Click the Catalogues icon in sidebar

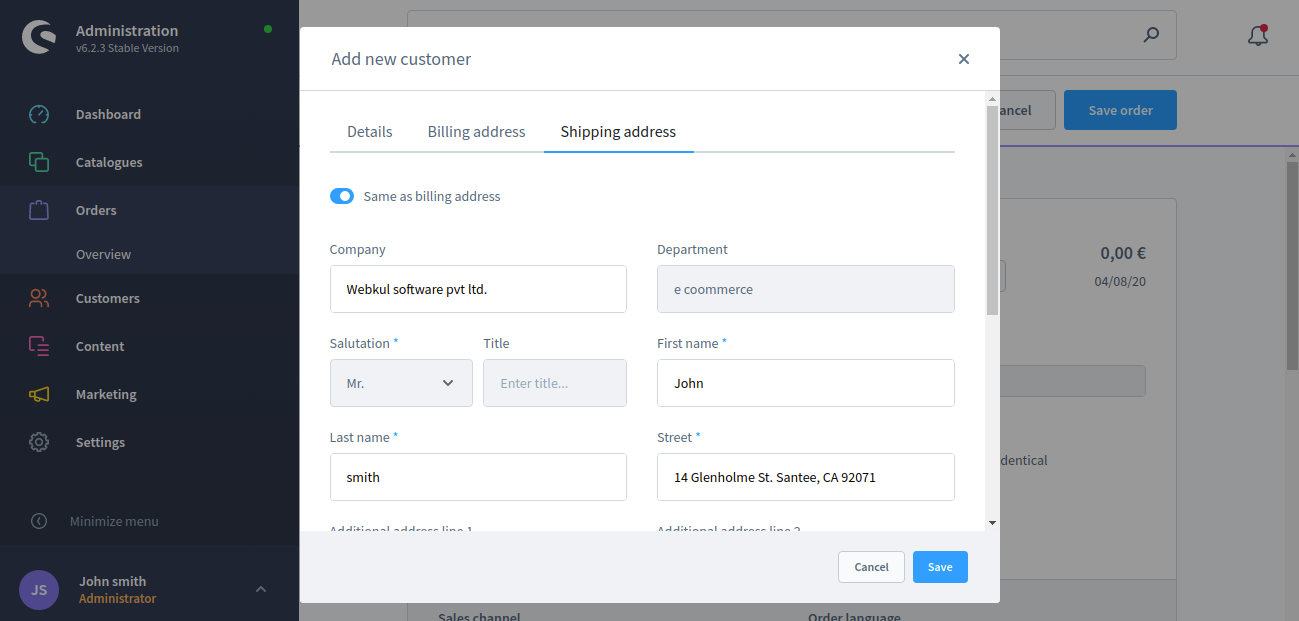[x=39, y=162]
